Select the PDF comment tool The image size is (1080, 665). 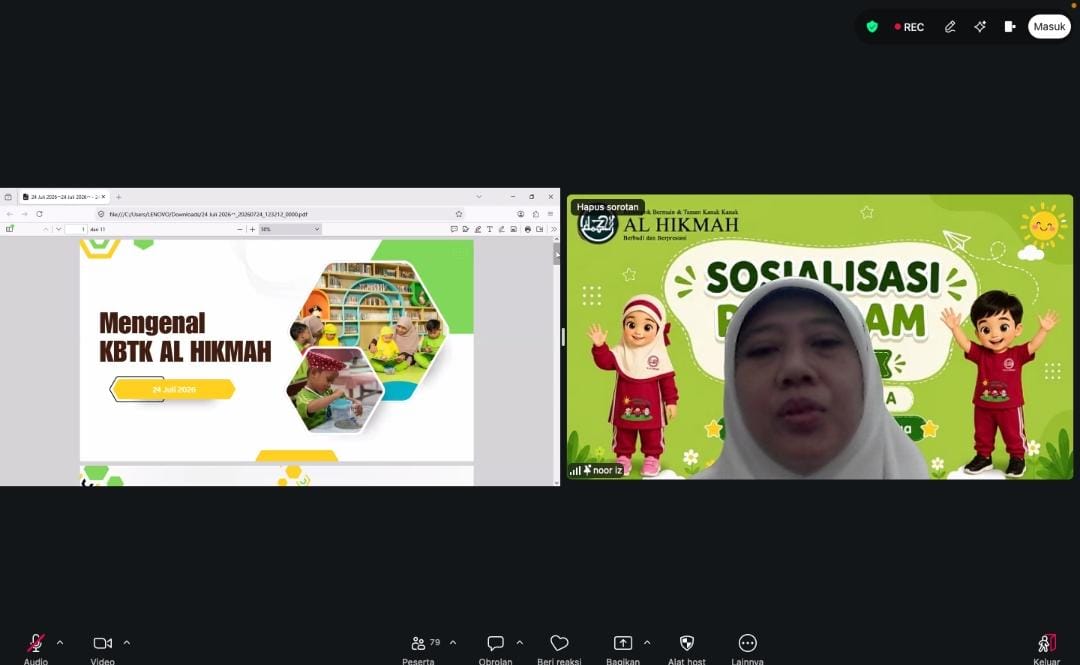454,229
